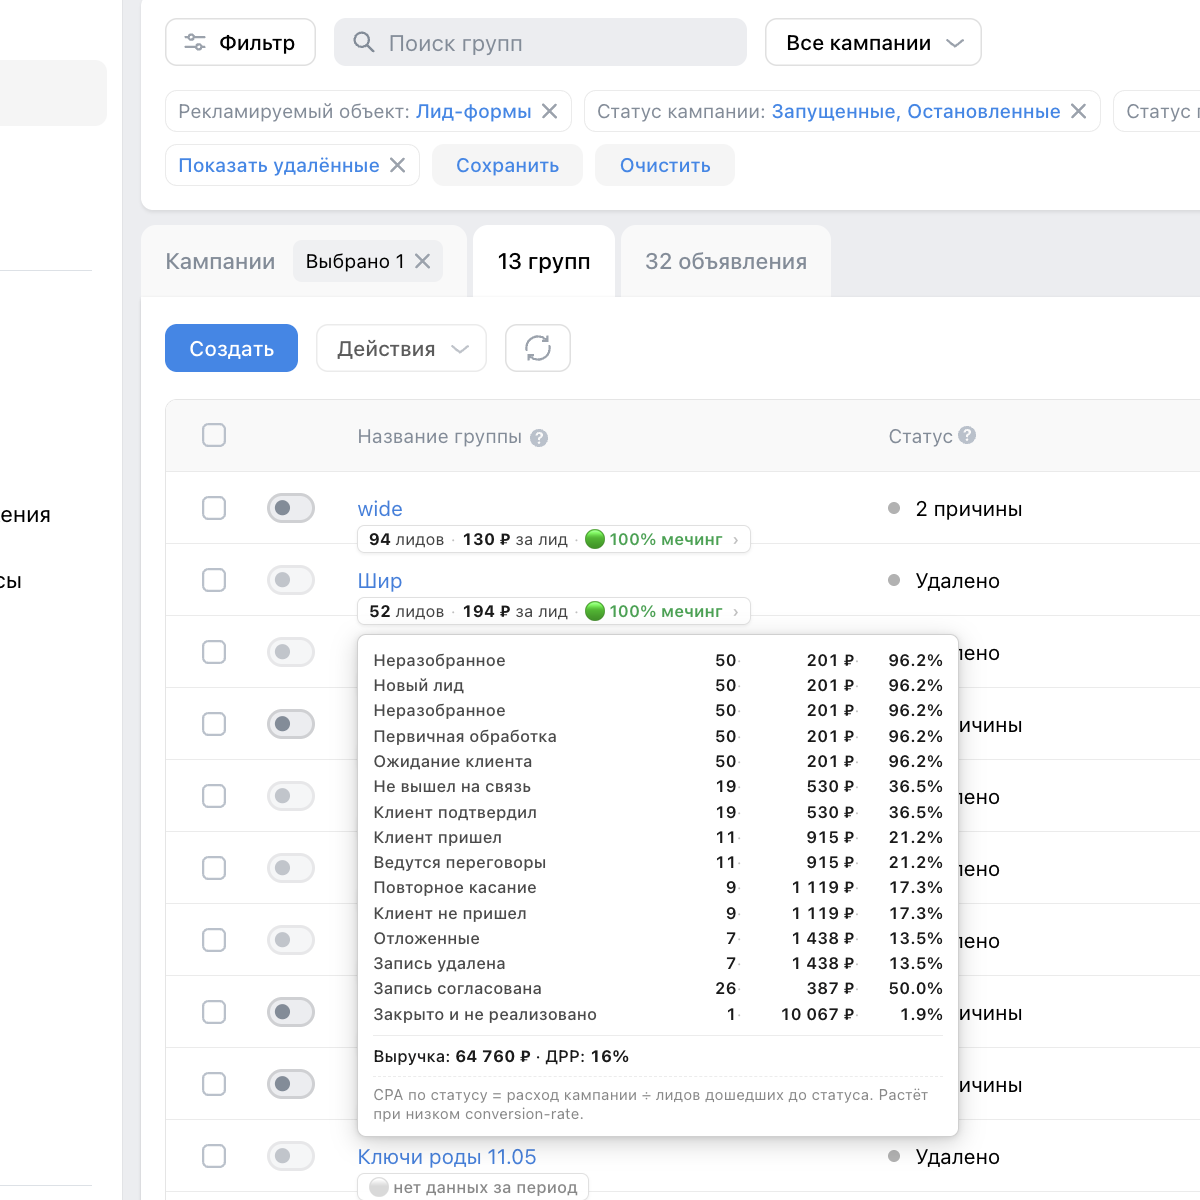Image resolution: width=1200 pixels, height=1200 pixels.
Task: Click the magnifier icon in search field
Action: tap(364, 42)
